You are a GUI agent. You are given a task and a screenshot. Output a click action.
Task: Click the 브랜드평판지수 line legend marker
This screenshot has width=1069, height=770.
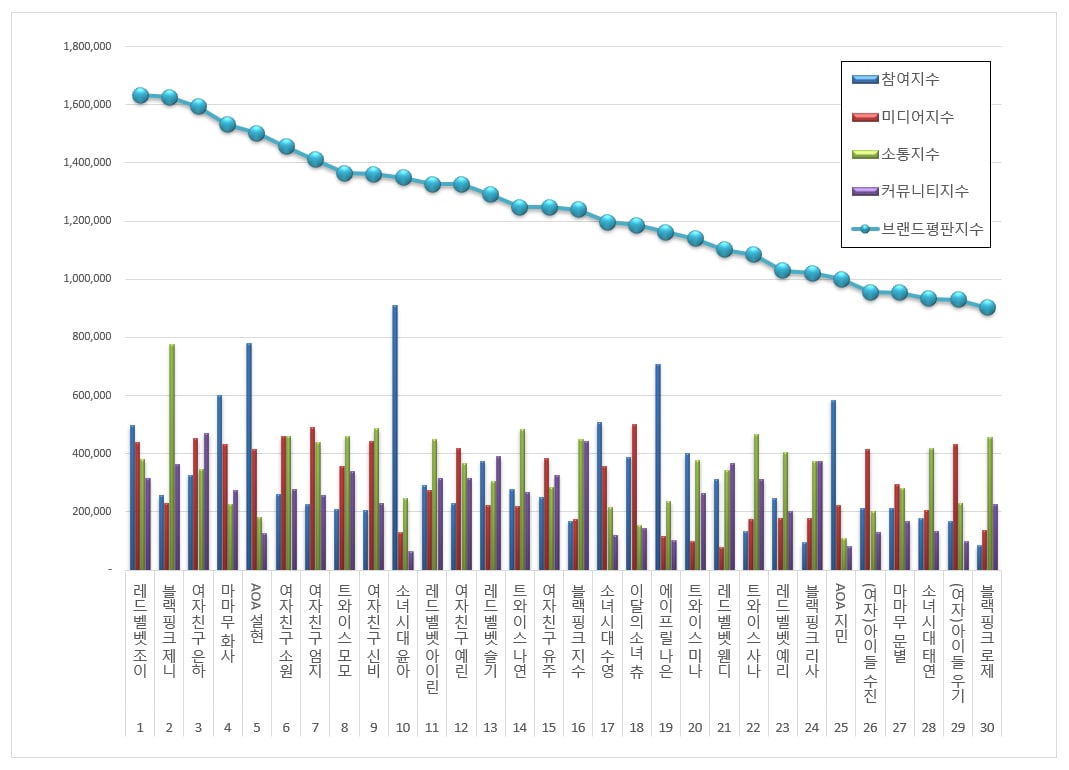(865, 229)
